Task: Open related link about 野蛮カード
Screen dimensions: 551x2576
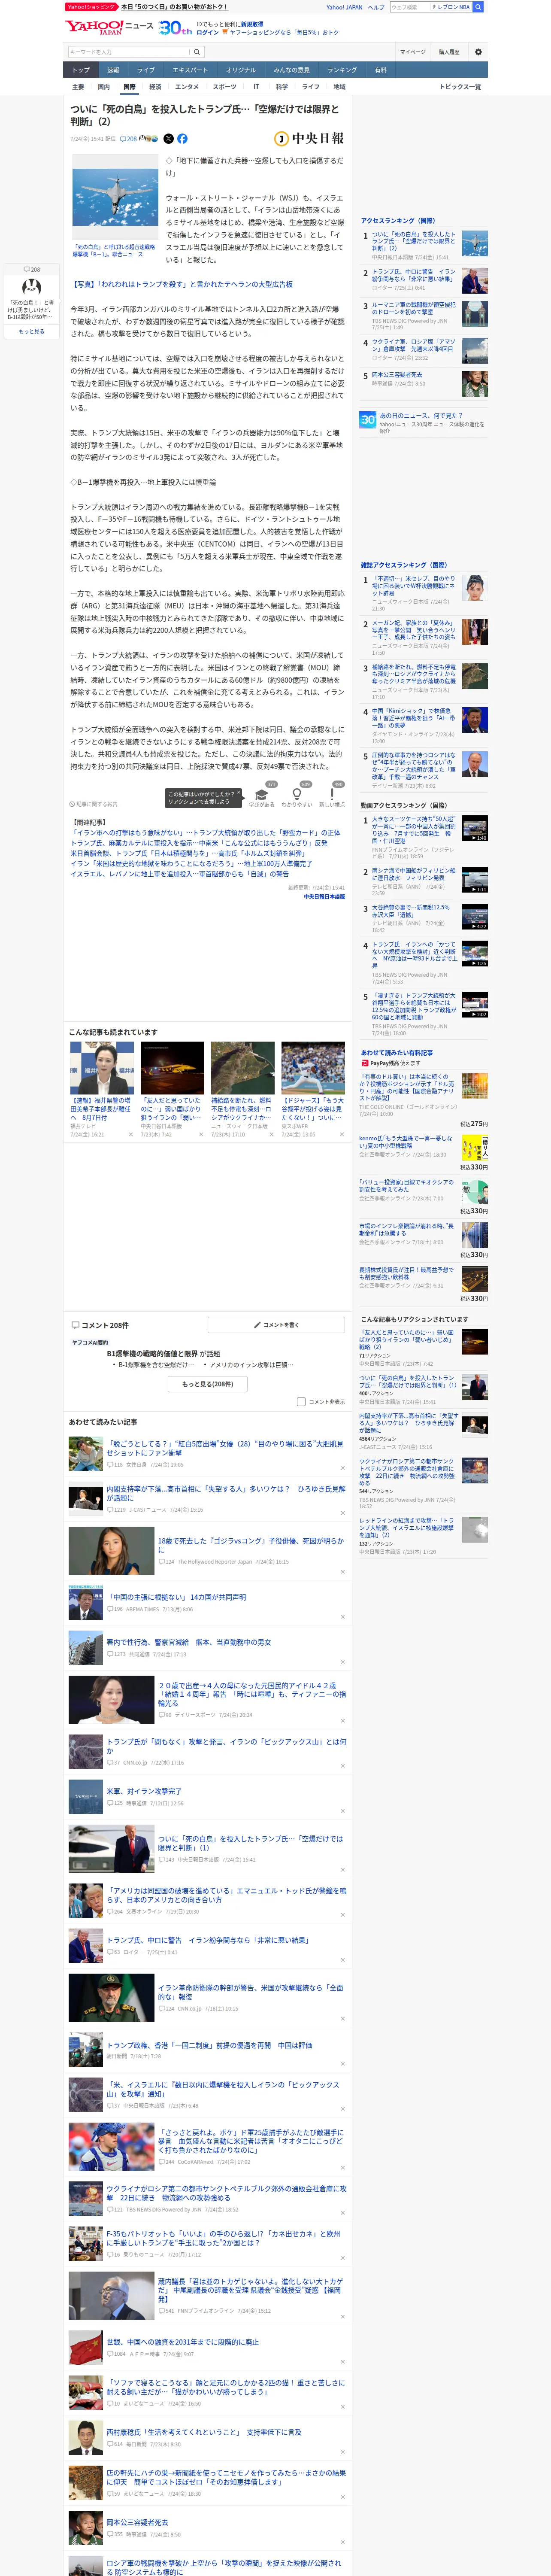Action: click(x=205, y=832)
